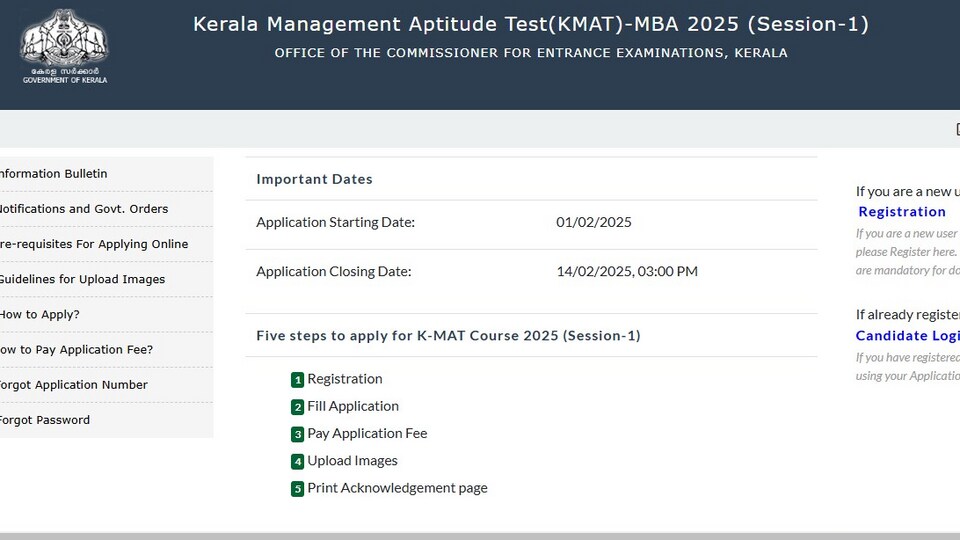
Task: Click the green step 5 badge icon
Action: (x=298, y=489)
